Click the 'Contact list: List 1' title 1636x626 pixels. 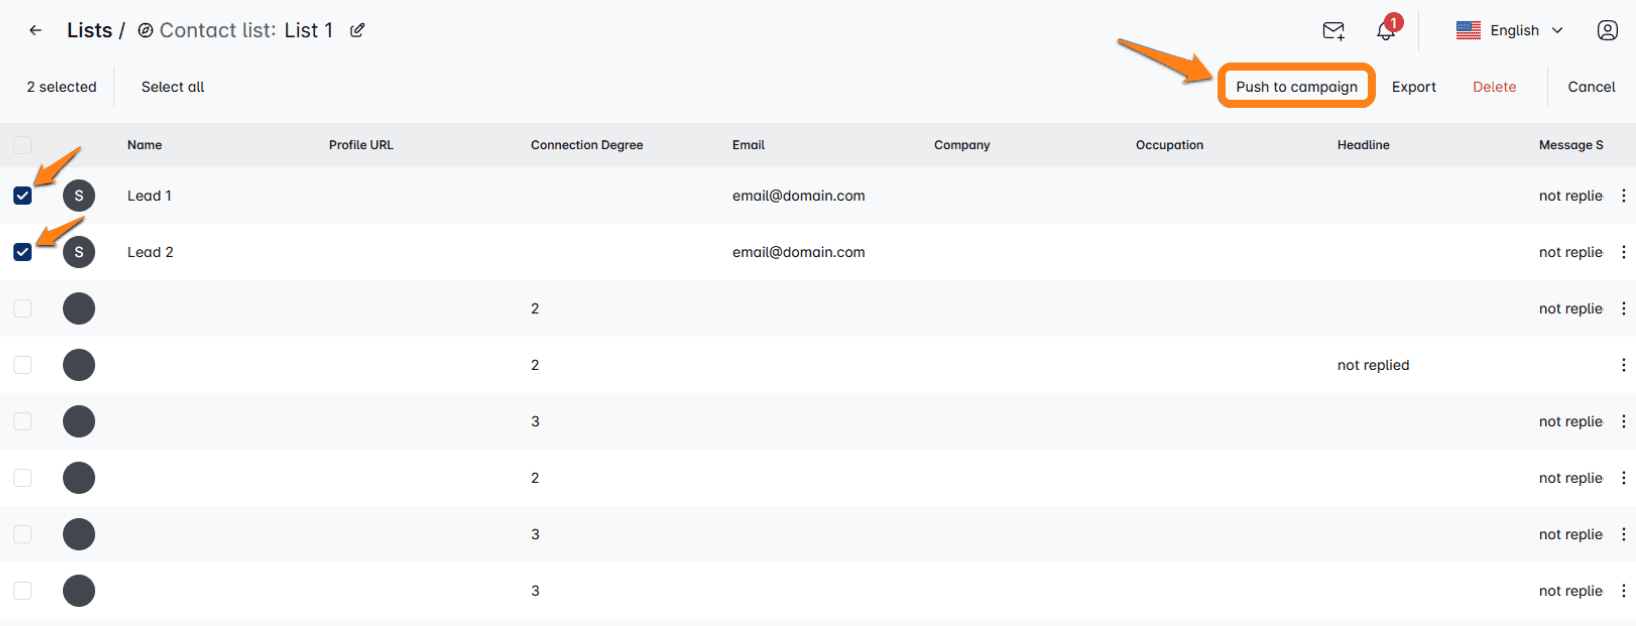pos(246,30)
